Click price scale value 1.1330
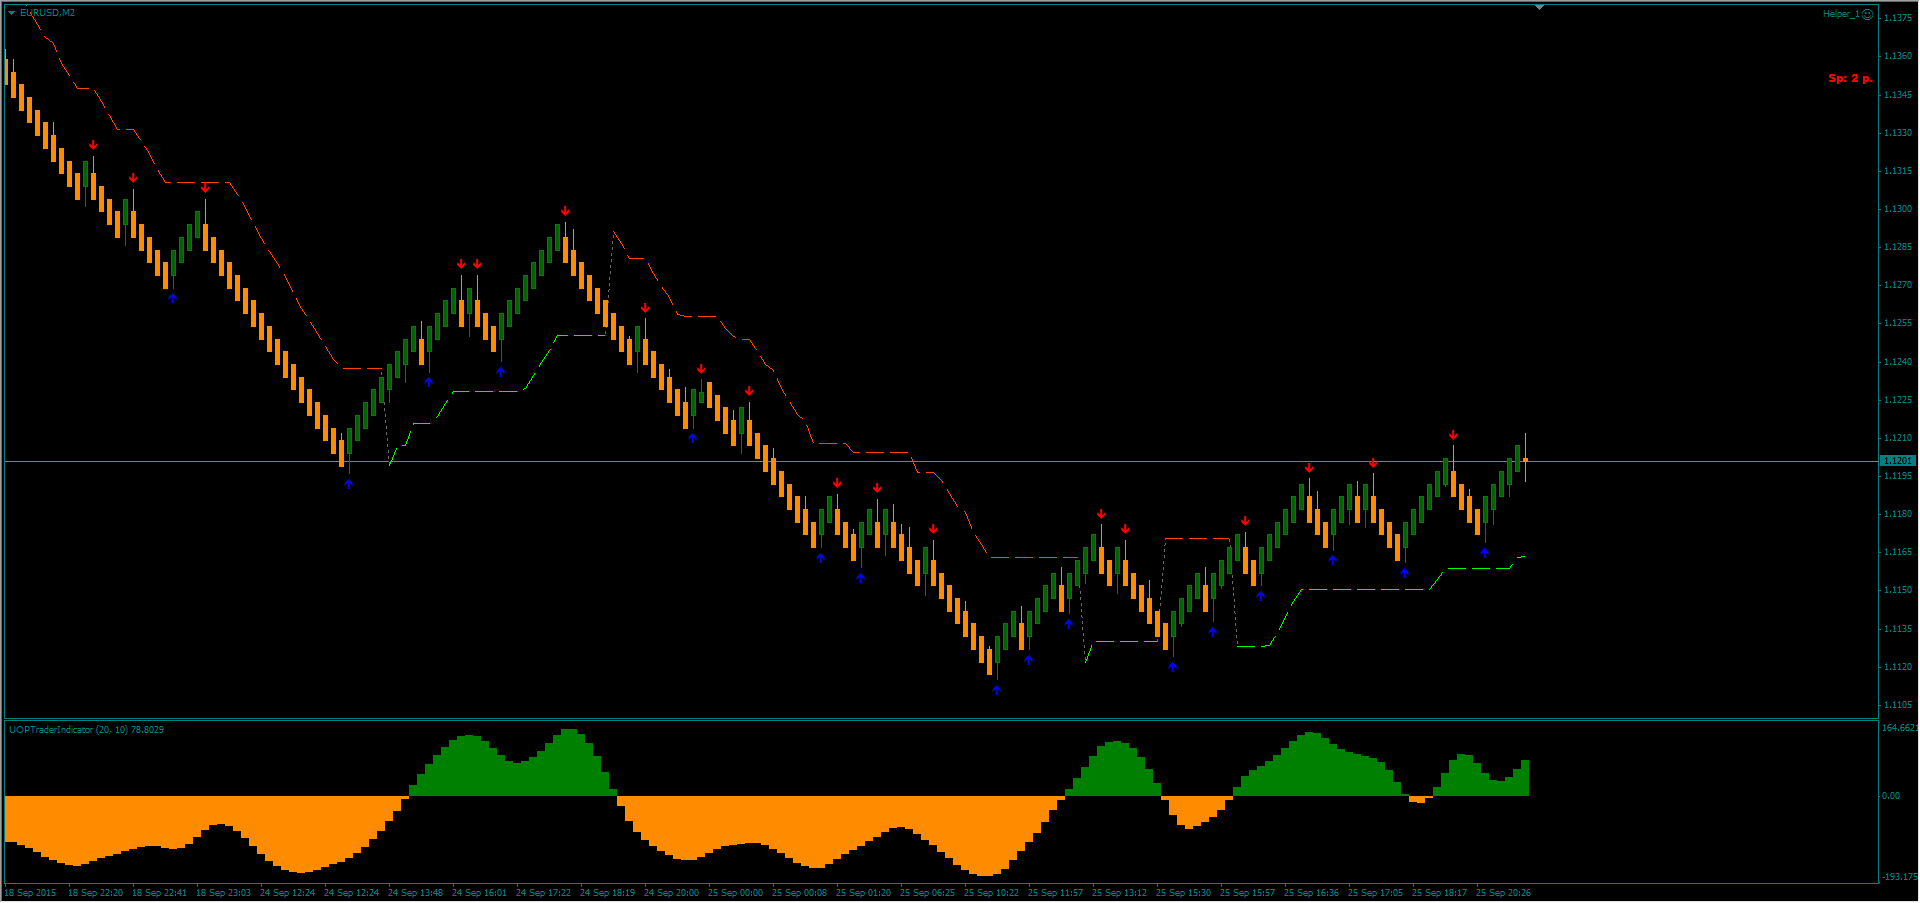The width and height of the screenshot is (1920, 903). [1898, 133]
